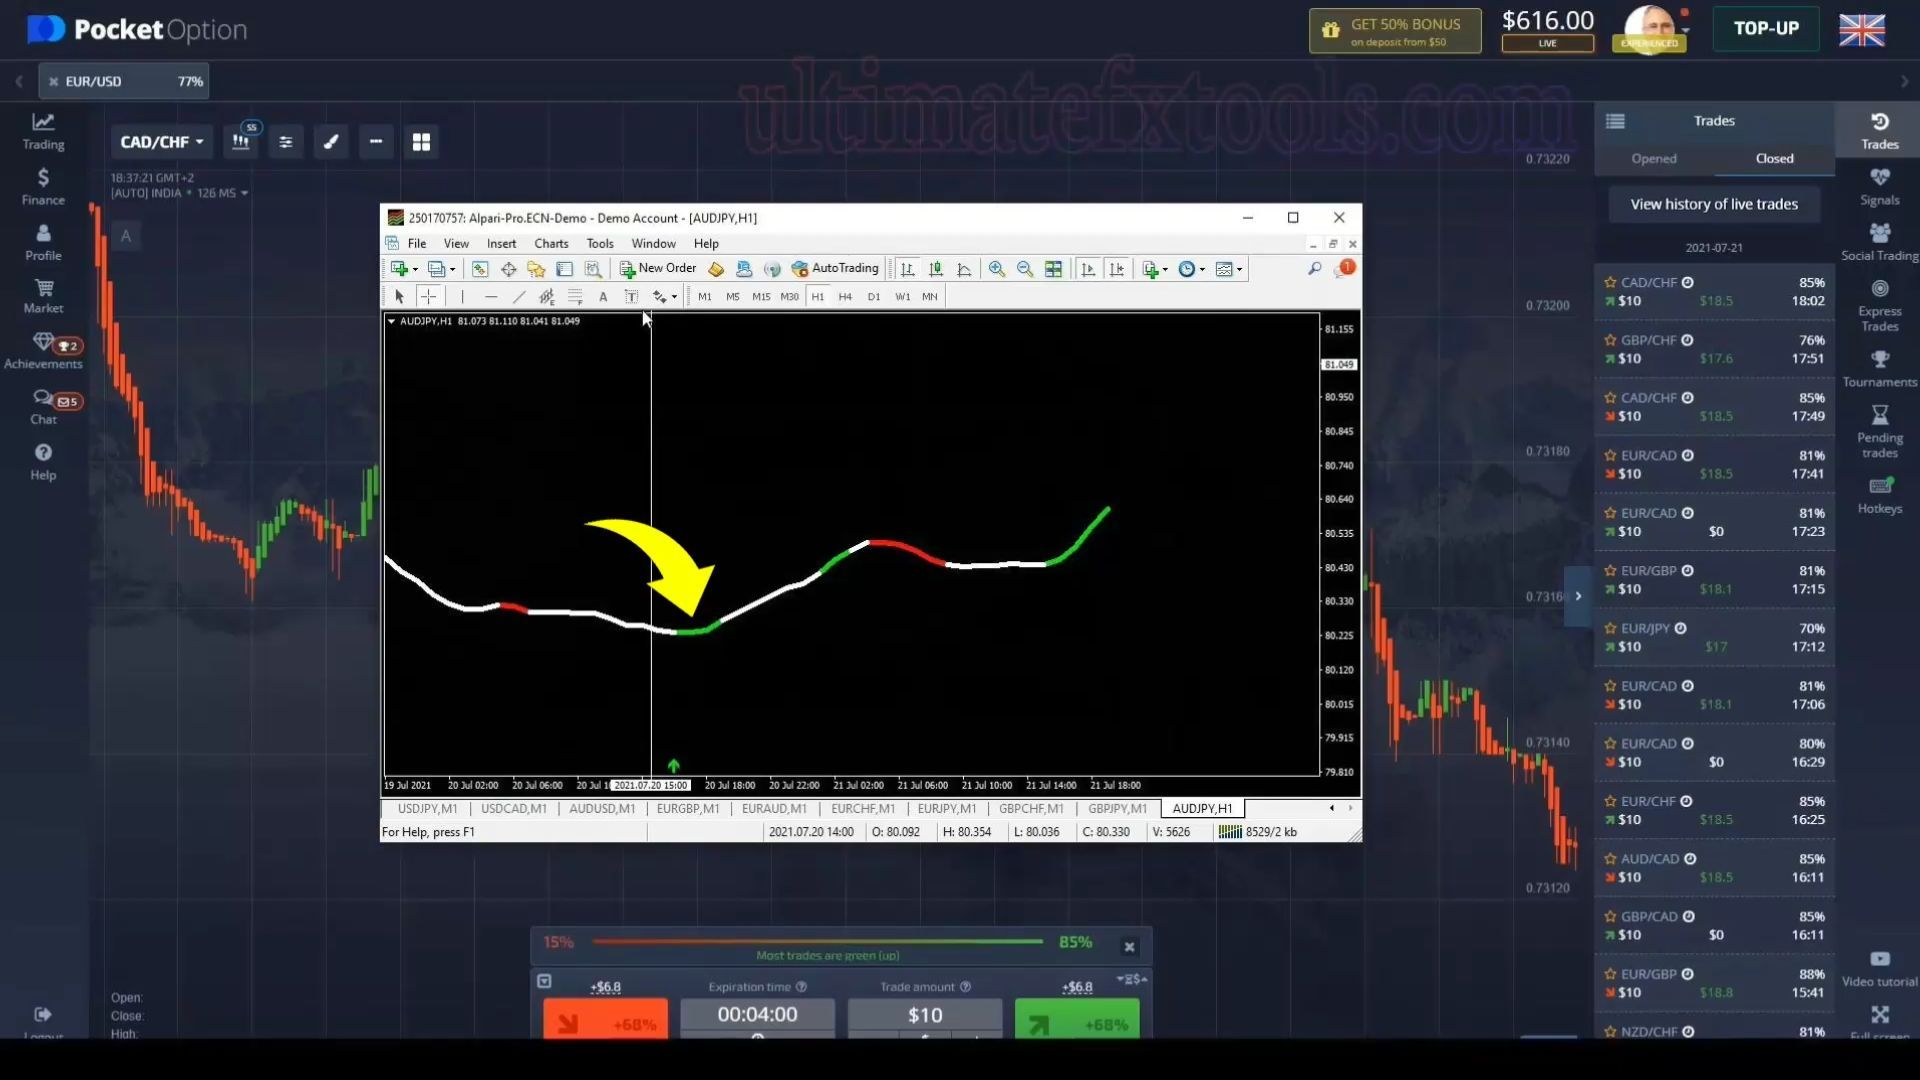Select the MN monthly timeframe
The height and width of the screenshot is (1080, 1920).
(x=930, y=297)
